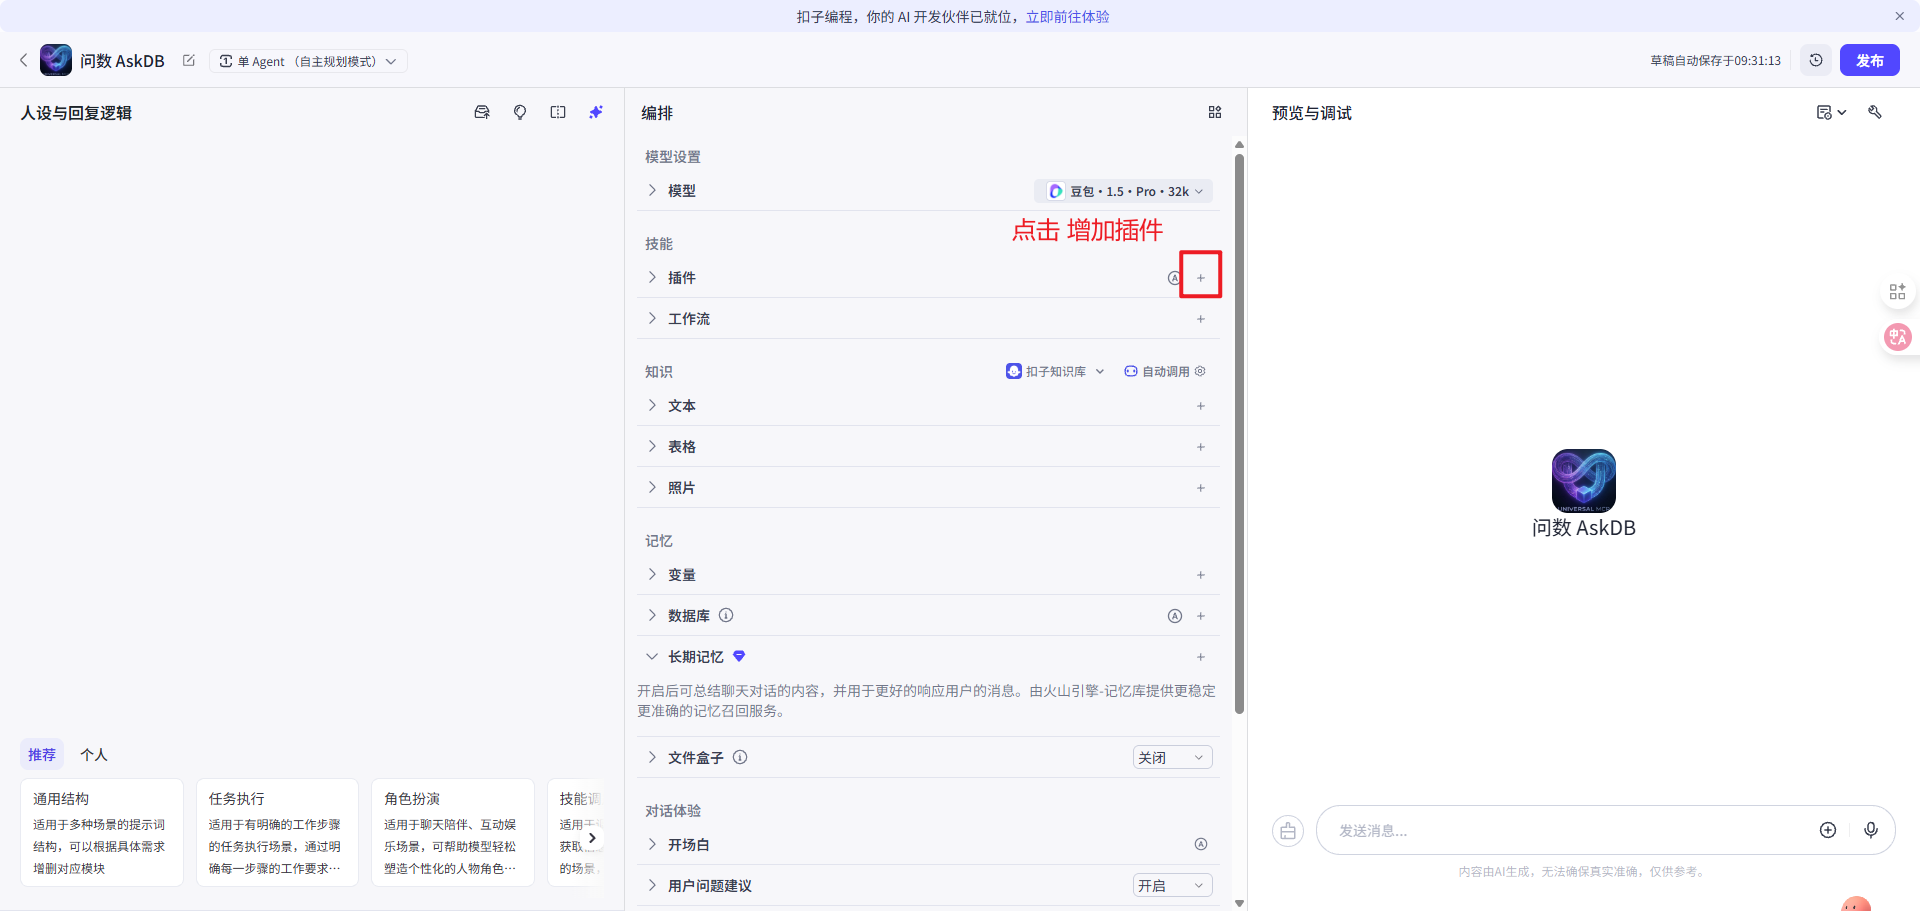This screenshot has width=1920, height=911.
Task: Click the diamond badge beside 长期记忆
Action: coord(739,656)
